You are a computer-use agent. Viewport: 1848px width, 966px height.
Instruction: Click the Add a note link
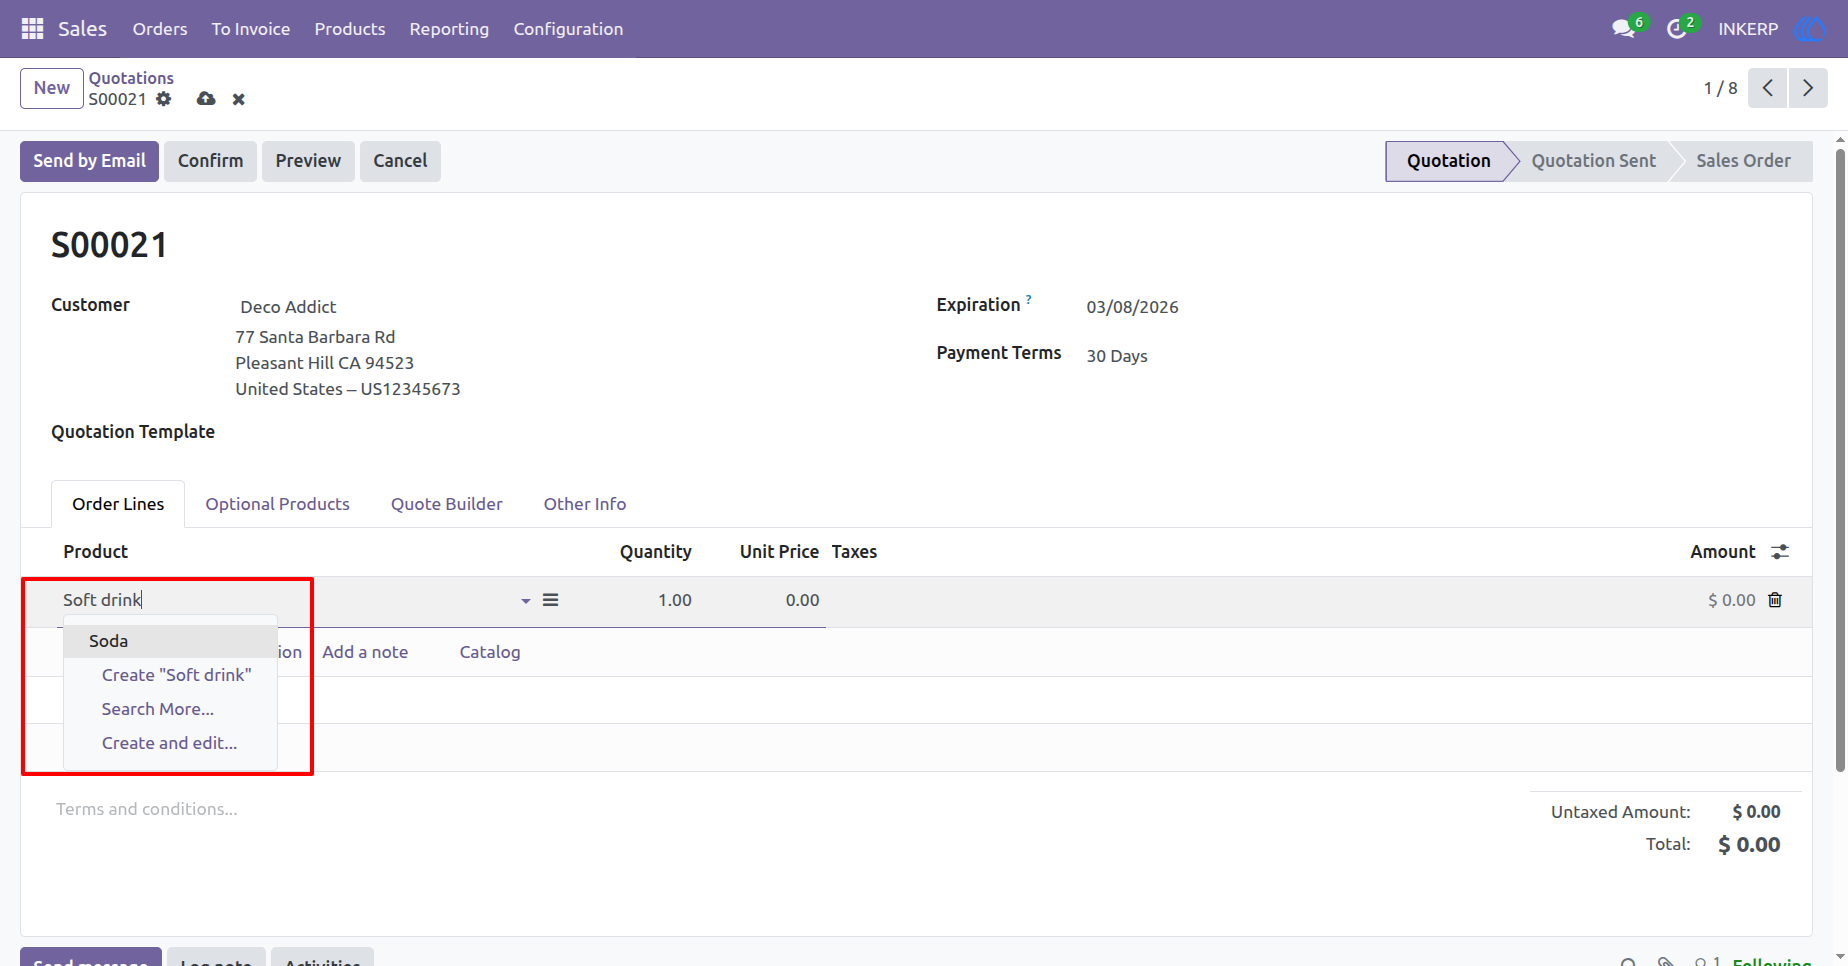coord(365,652)
